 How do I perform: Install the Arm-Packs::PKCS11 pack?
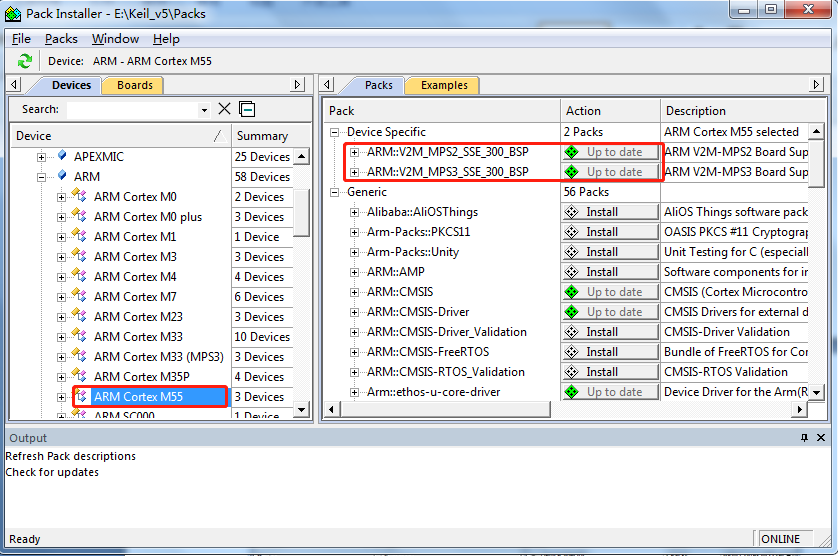tap(610, 232)
